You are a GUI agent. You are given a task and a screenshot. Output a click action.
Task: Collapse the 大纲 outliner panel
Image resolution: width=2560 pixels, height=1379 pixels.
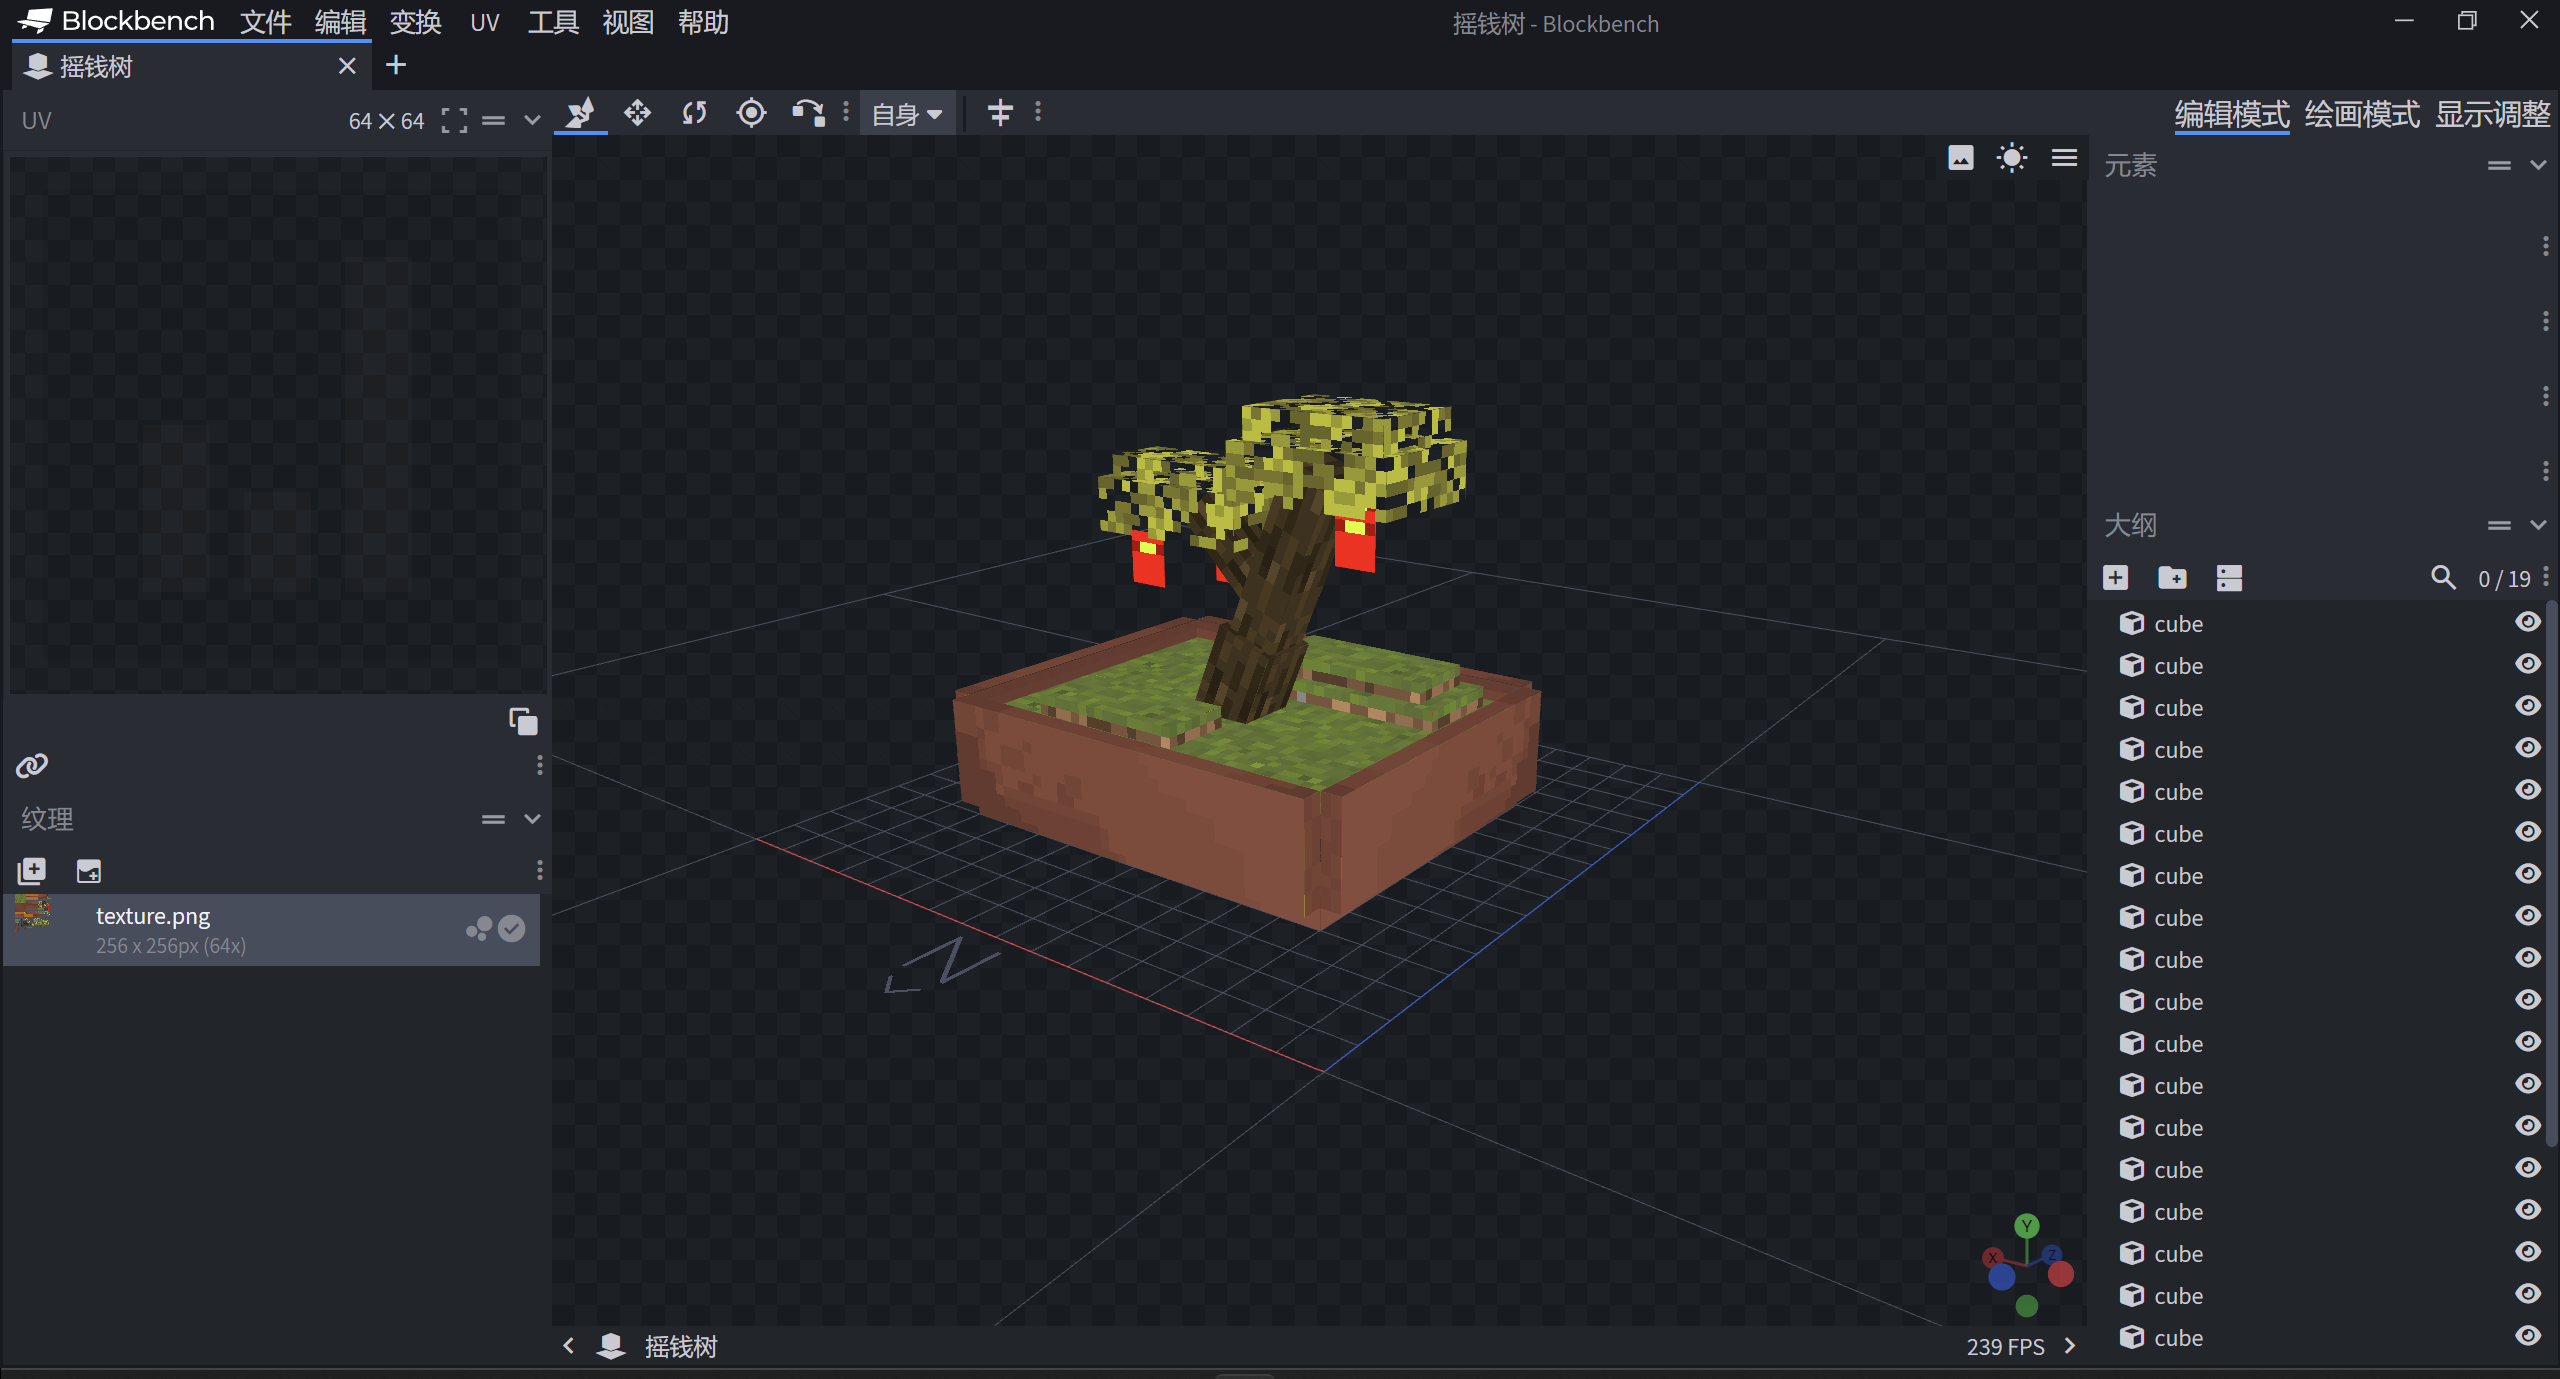[x=2538, y=525]
